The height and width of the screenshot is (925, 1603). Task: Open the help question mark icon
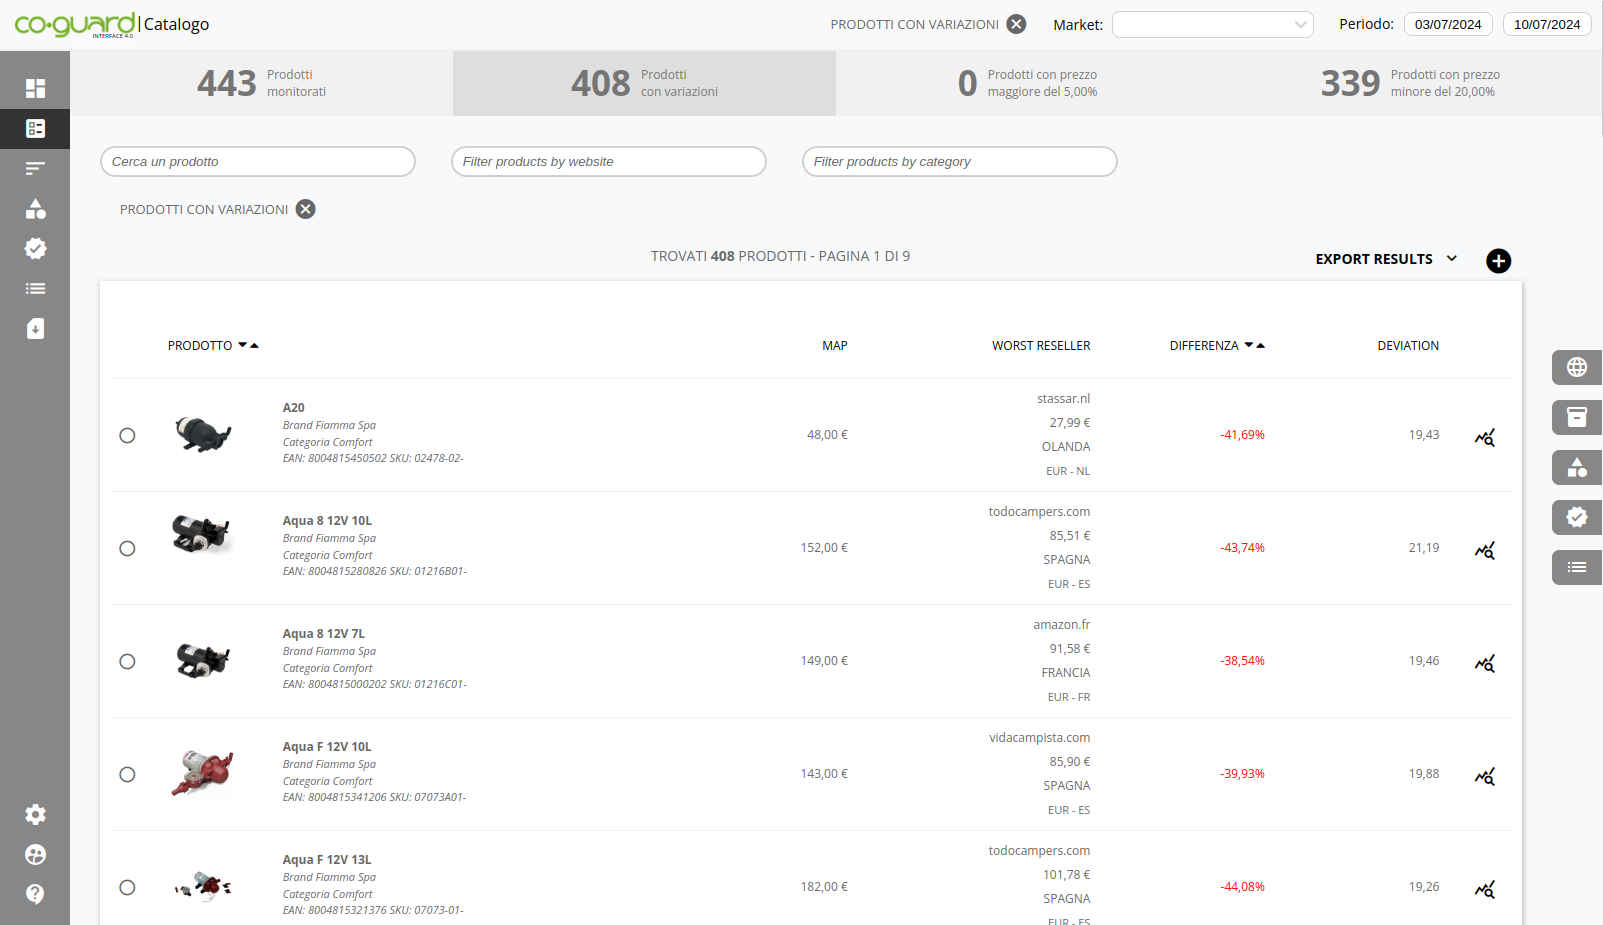click(35, 894)
